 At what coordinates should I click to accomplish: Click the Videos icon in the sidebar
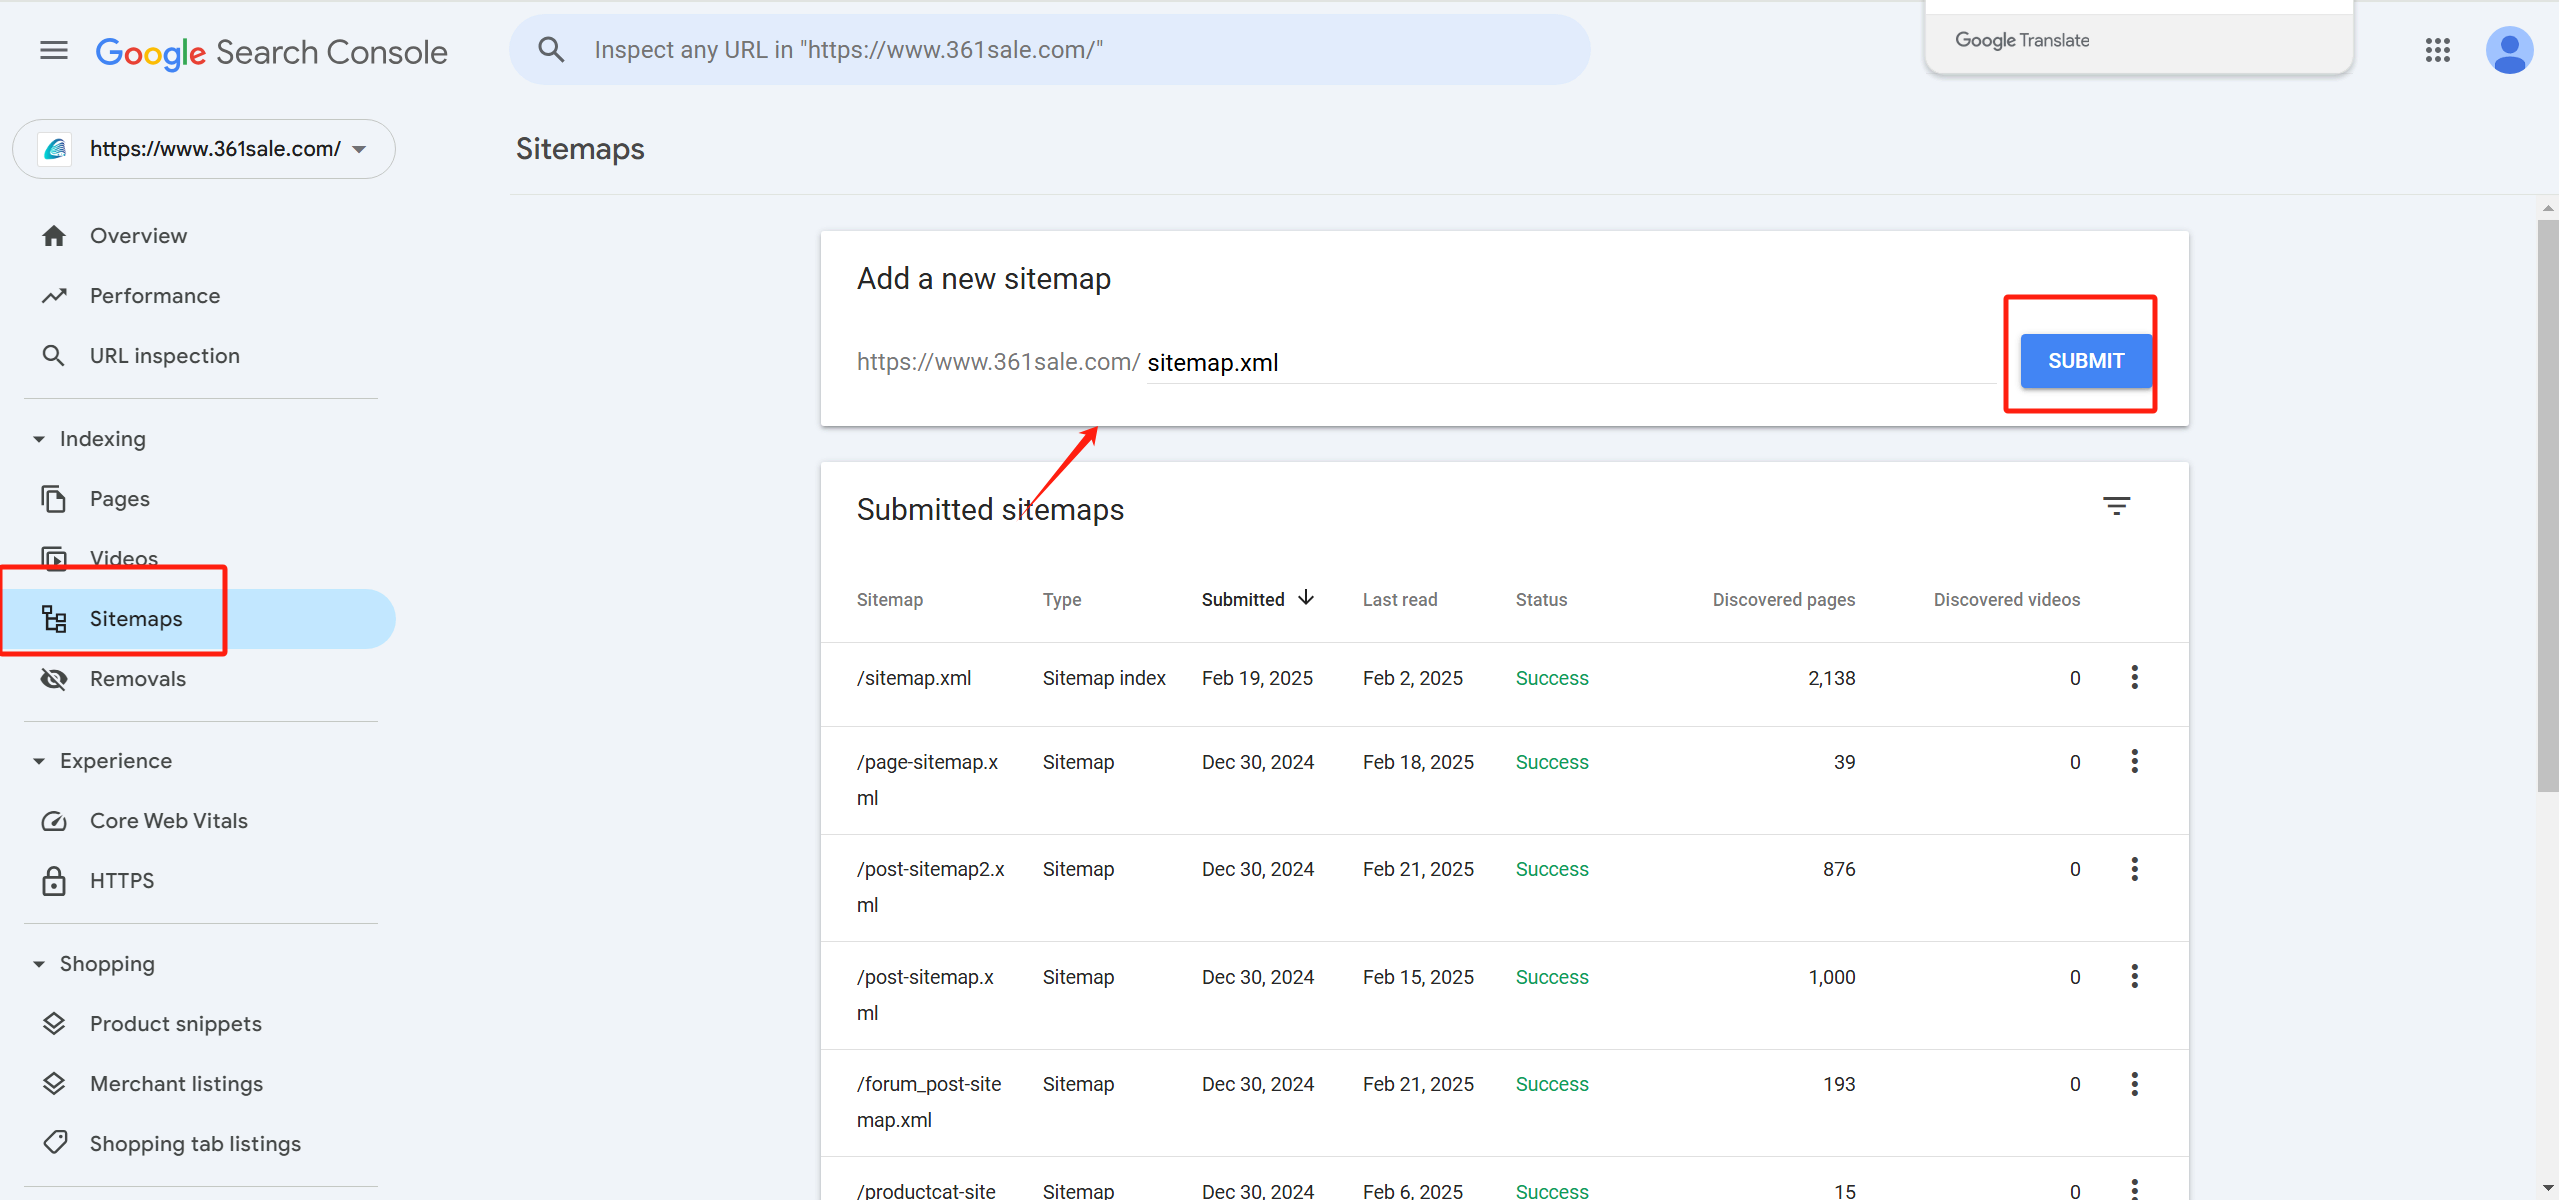[x=54, y=558]
